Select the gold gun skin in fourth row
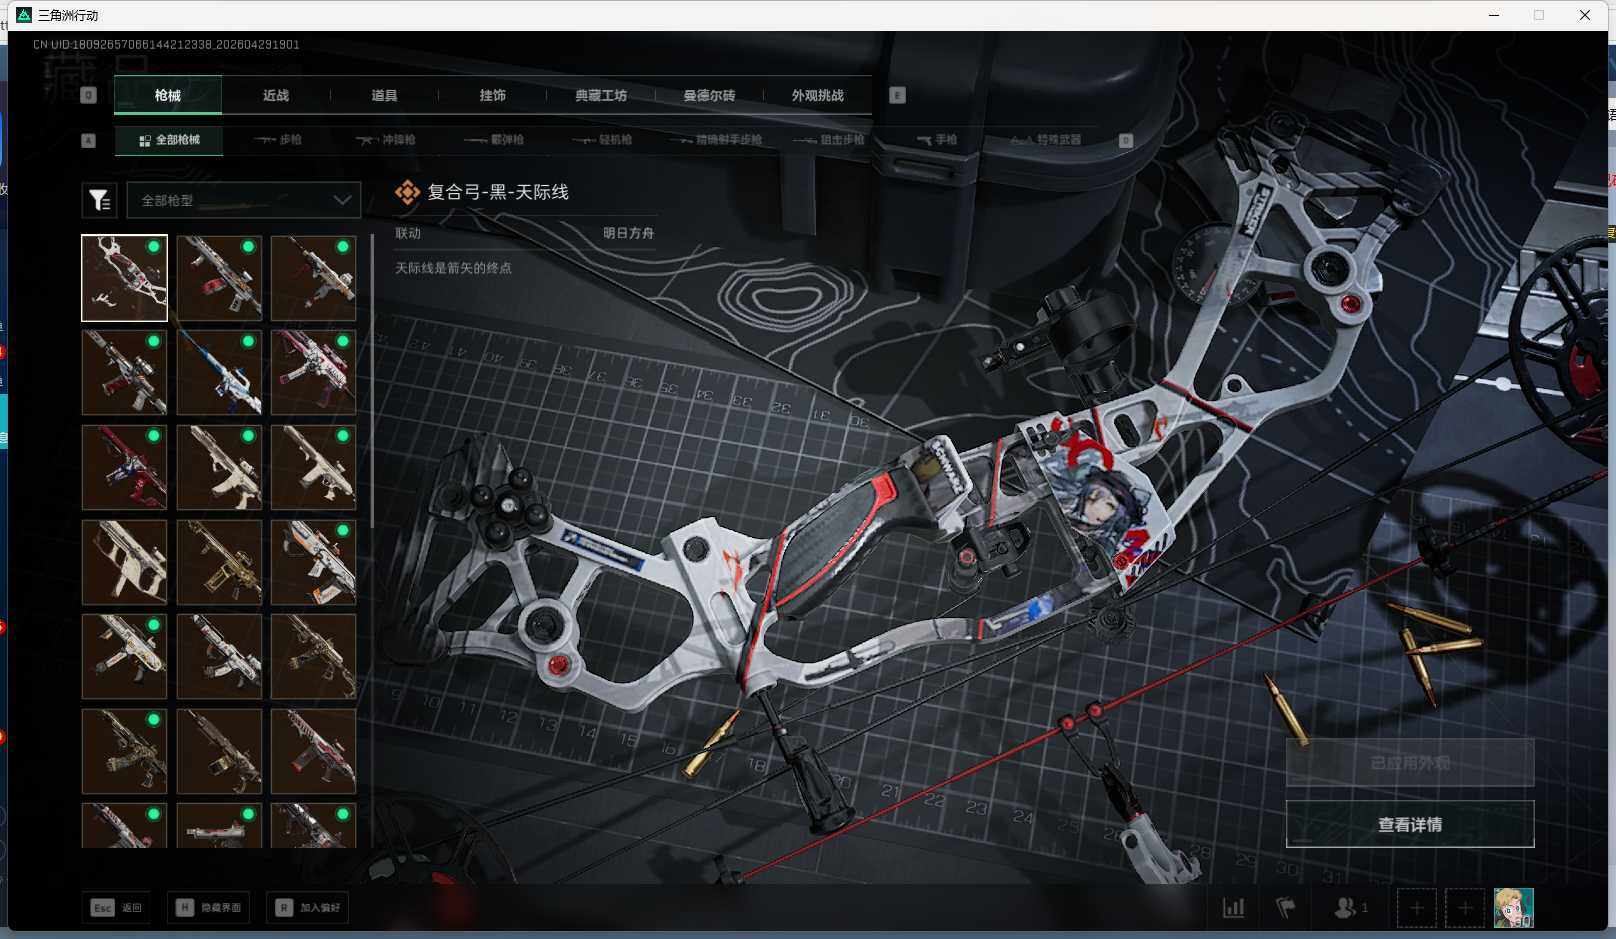This screenshot has width=1616, height=939. tap(219, 562)
